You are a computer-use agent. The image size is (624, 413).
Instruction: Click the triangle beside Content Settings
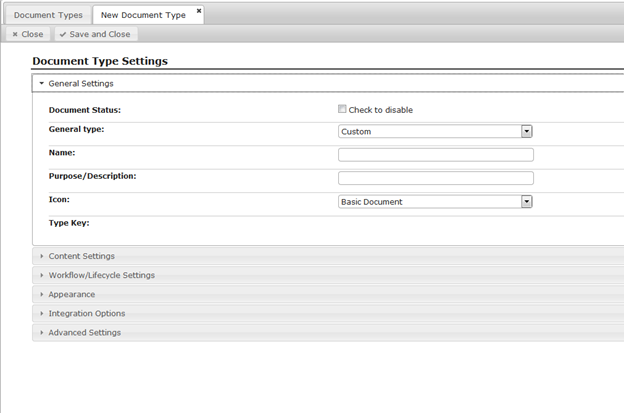[41, 256]
